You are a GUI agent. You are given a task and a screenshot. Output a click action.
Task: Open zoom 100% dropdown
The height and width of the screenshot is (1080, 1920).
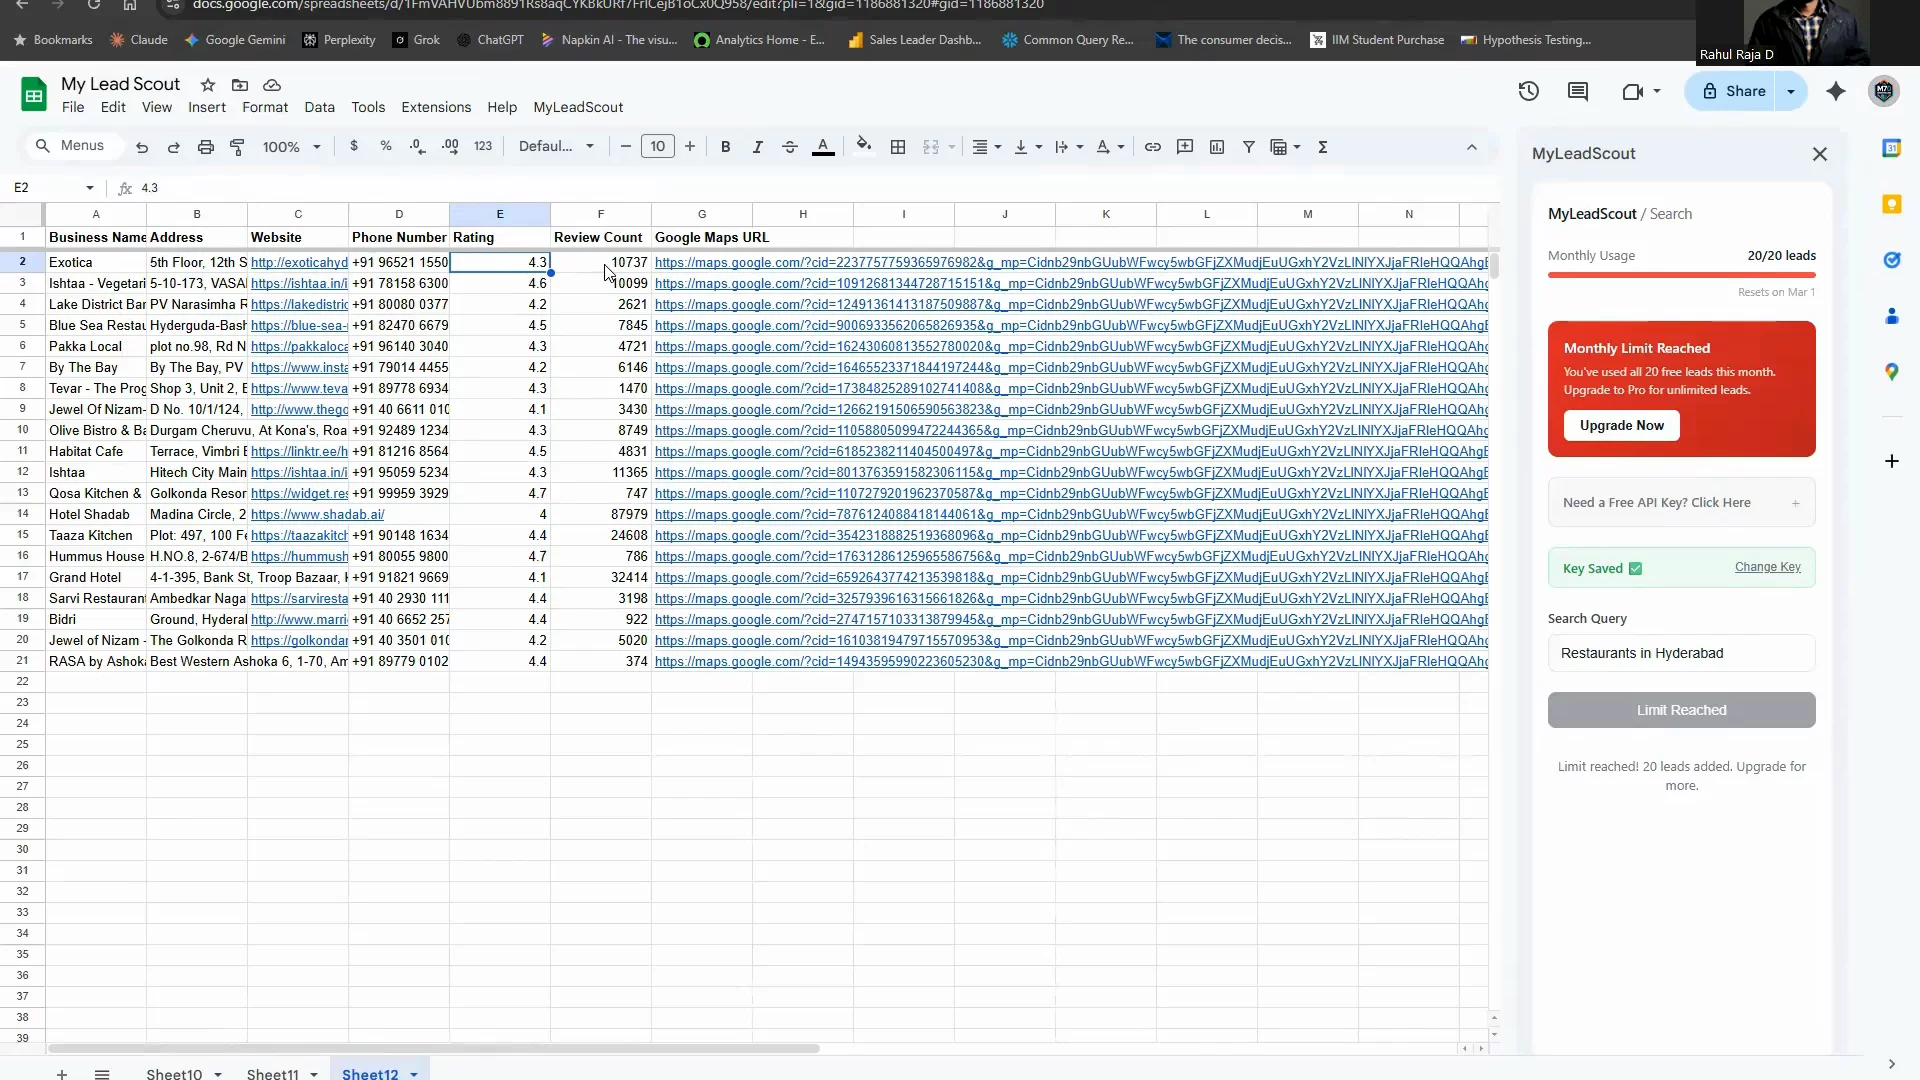pos(291,147)
